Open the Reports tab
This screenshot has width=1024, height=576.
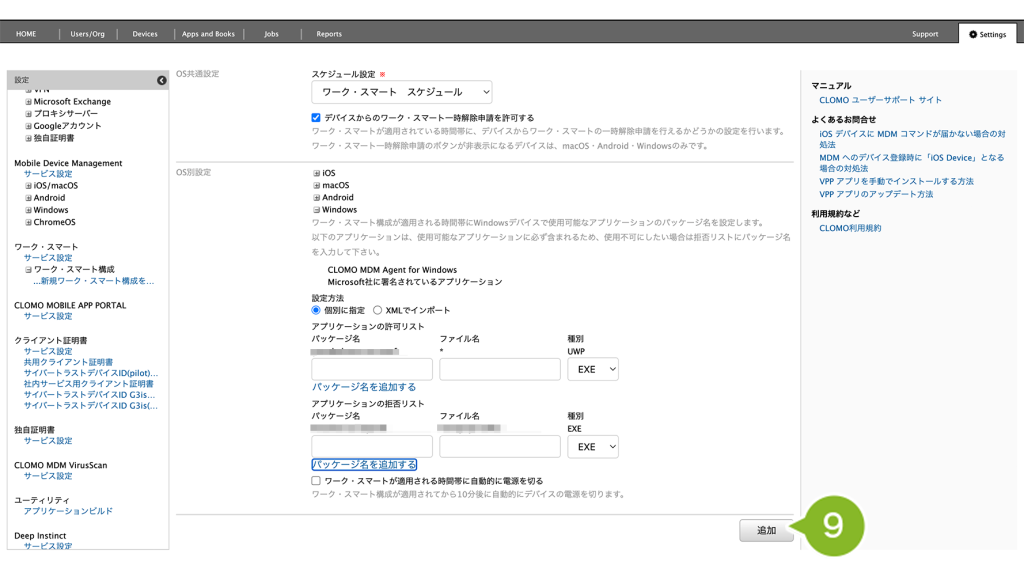click(329, 34)
